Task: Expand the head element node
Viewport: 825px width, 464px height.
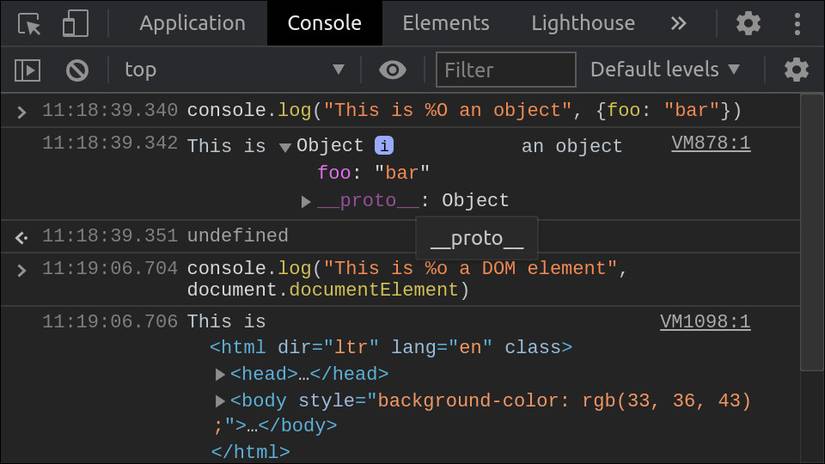Action: tap(221, 375)
